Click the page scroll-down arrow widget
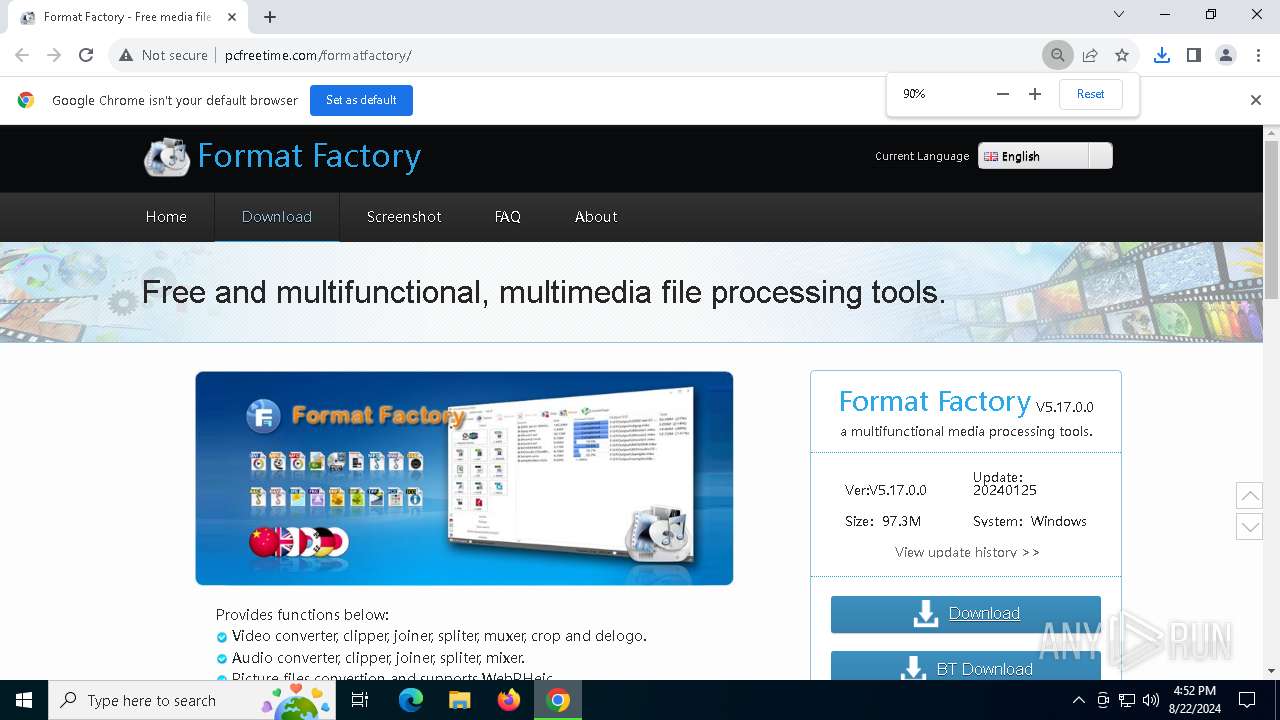This screenshot has width=1280, height=720. point(1249,527)
